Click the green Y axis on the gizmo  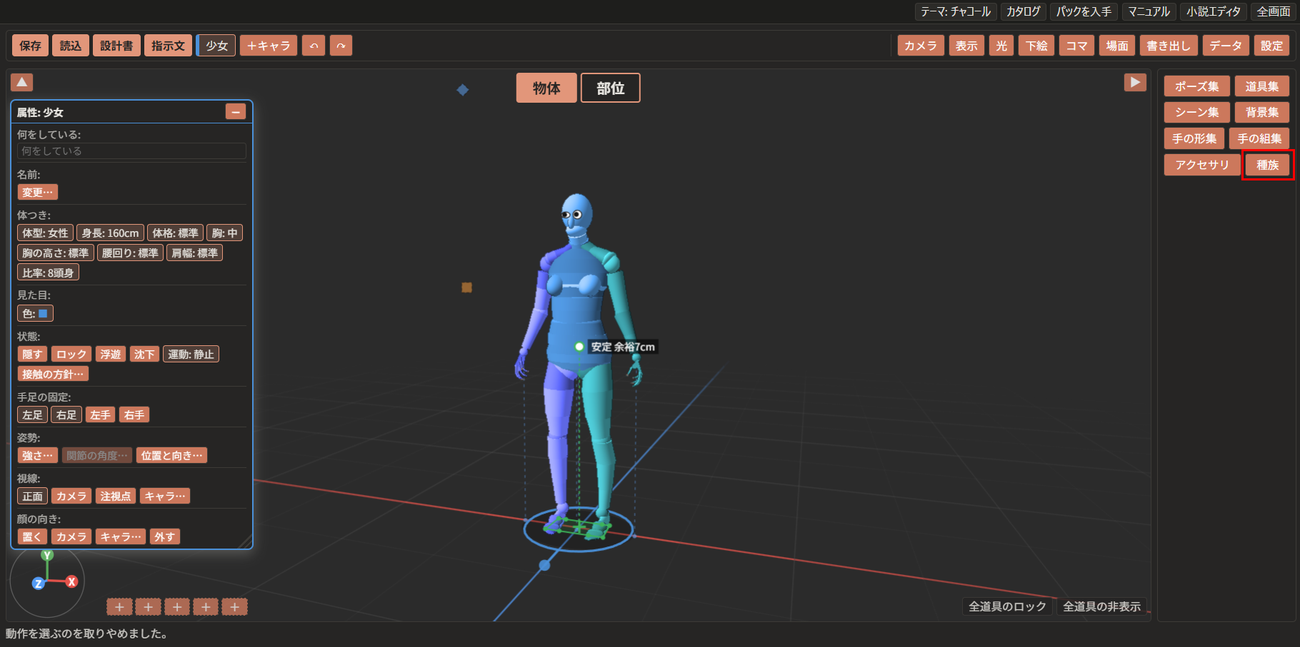tap(46, 555)
